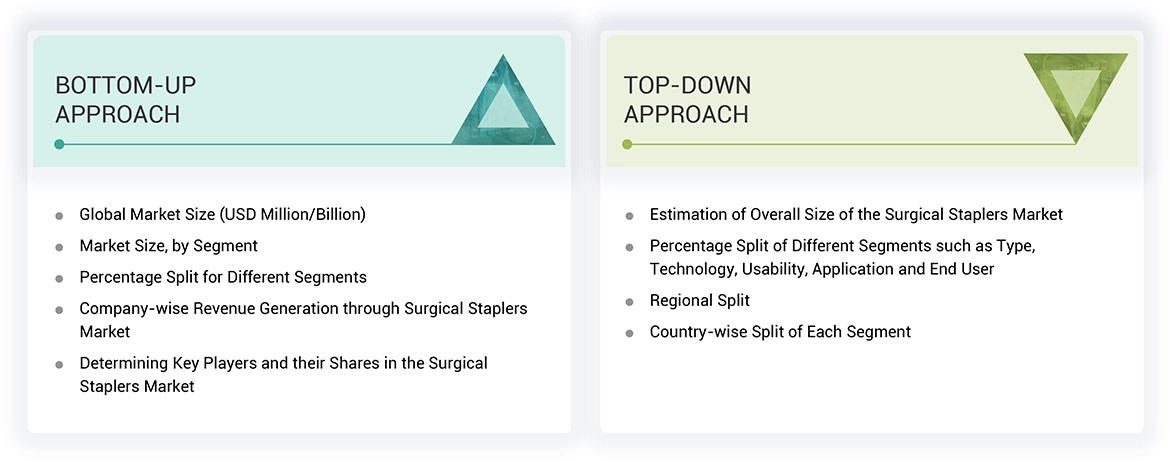Click the bullet beside Global Market Size
The height and width of the screenshot is (462, 1170).
pyautogui.click(x=60, y=215)
